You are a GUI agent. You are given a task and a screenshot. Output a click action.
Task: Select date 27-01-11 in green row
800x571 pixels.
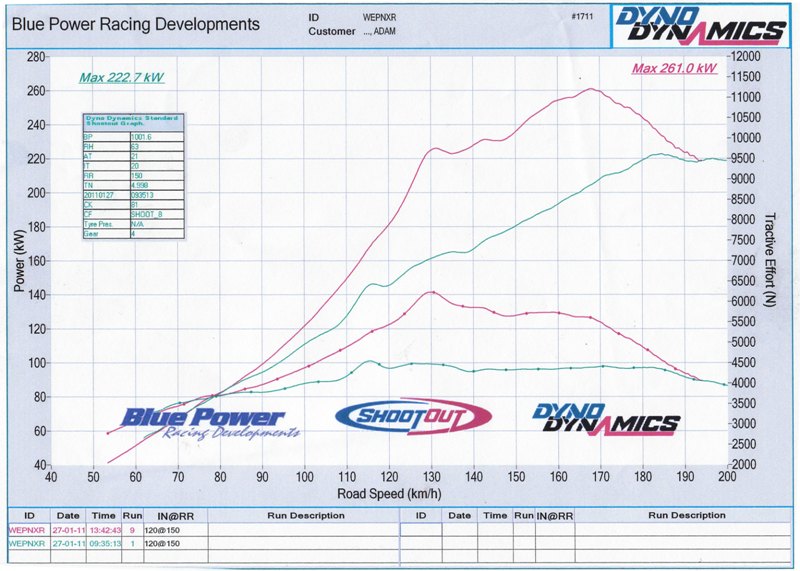[x=69, y=543]
